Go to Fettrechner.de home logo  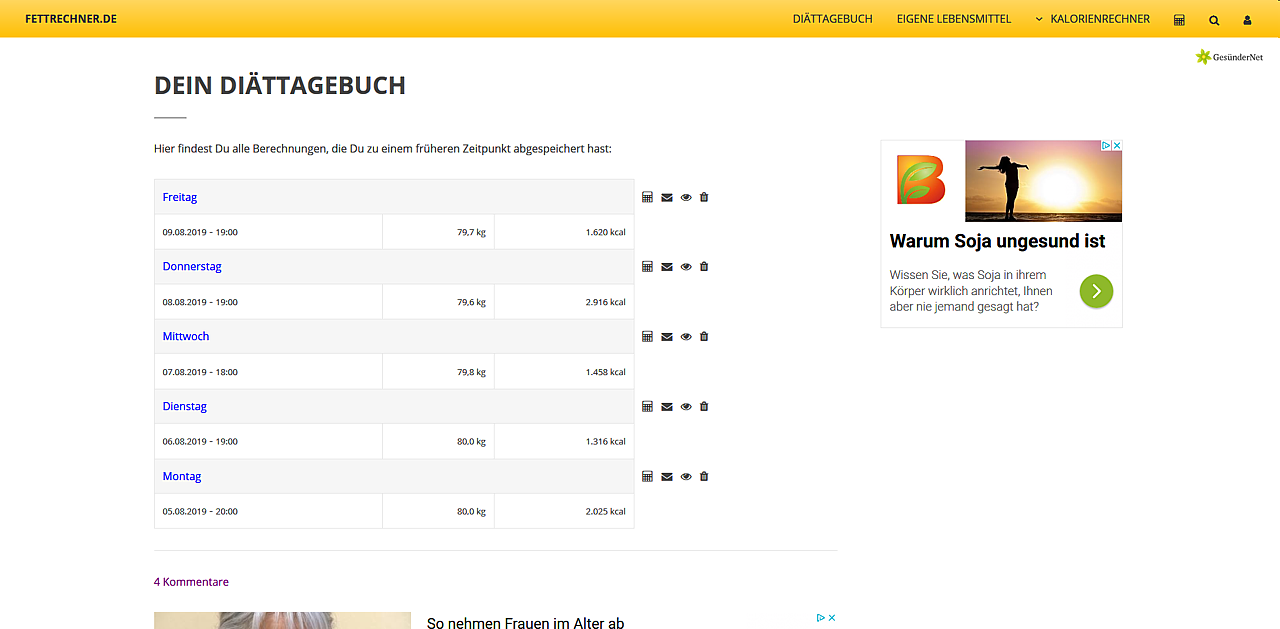click(x=71, y=19)
